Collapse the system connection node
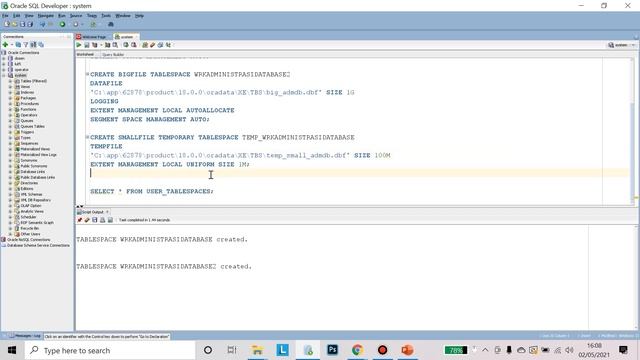 [4, 76]
